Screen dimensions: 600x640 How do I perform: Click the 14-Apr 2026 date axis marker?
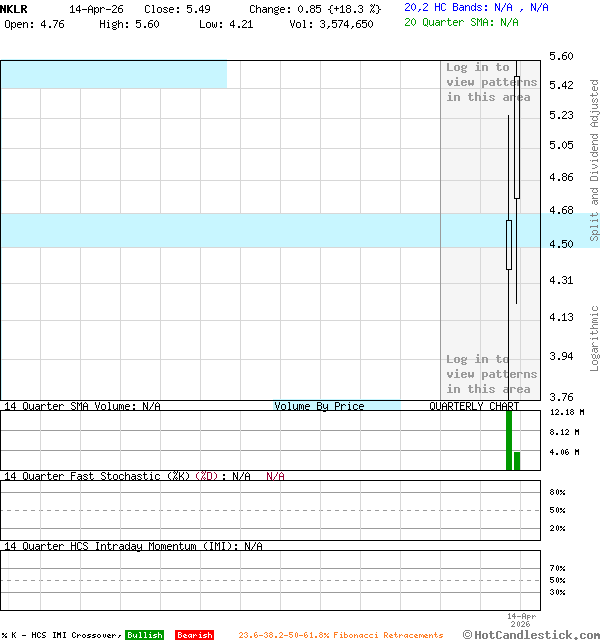523,620
